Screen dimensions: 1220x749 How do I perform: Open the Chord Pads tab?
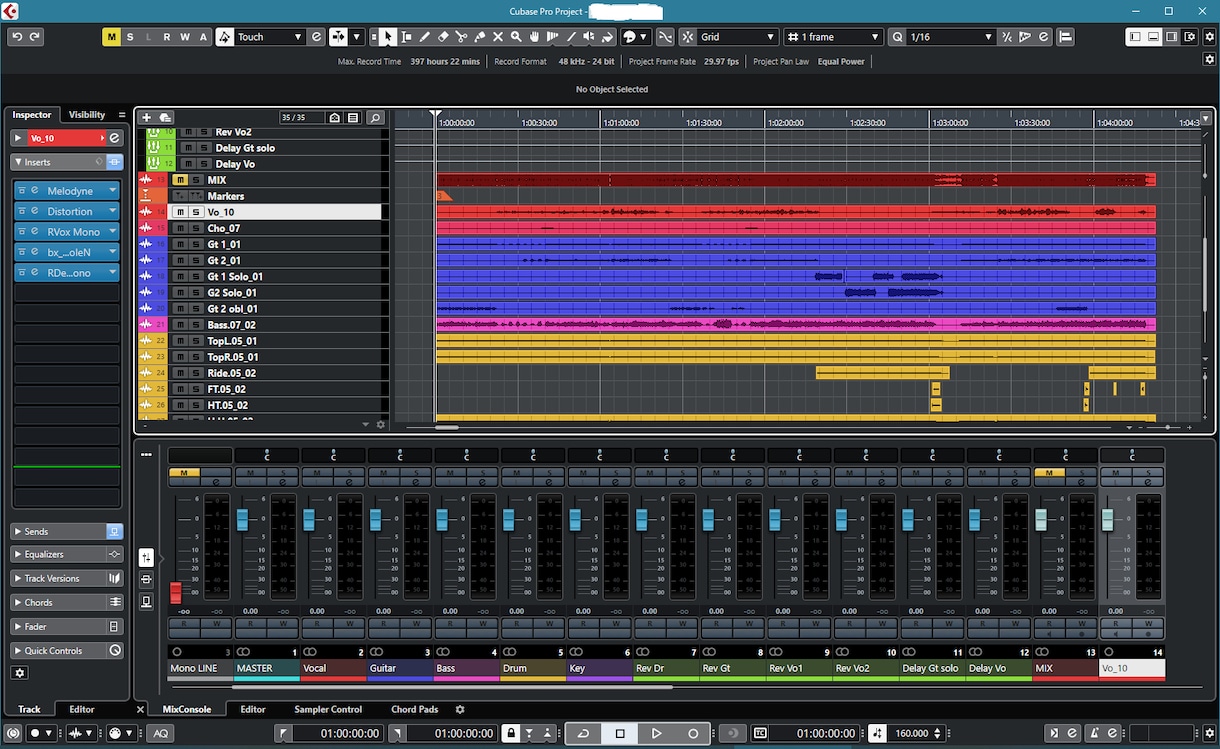(415, 710)
